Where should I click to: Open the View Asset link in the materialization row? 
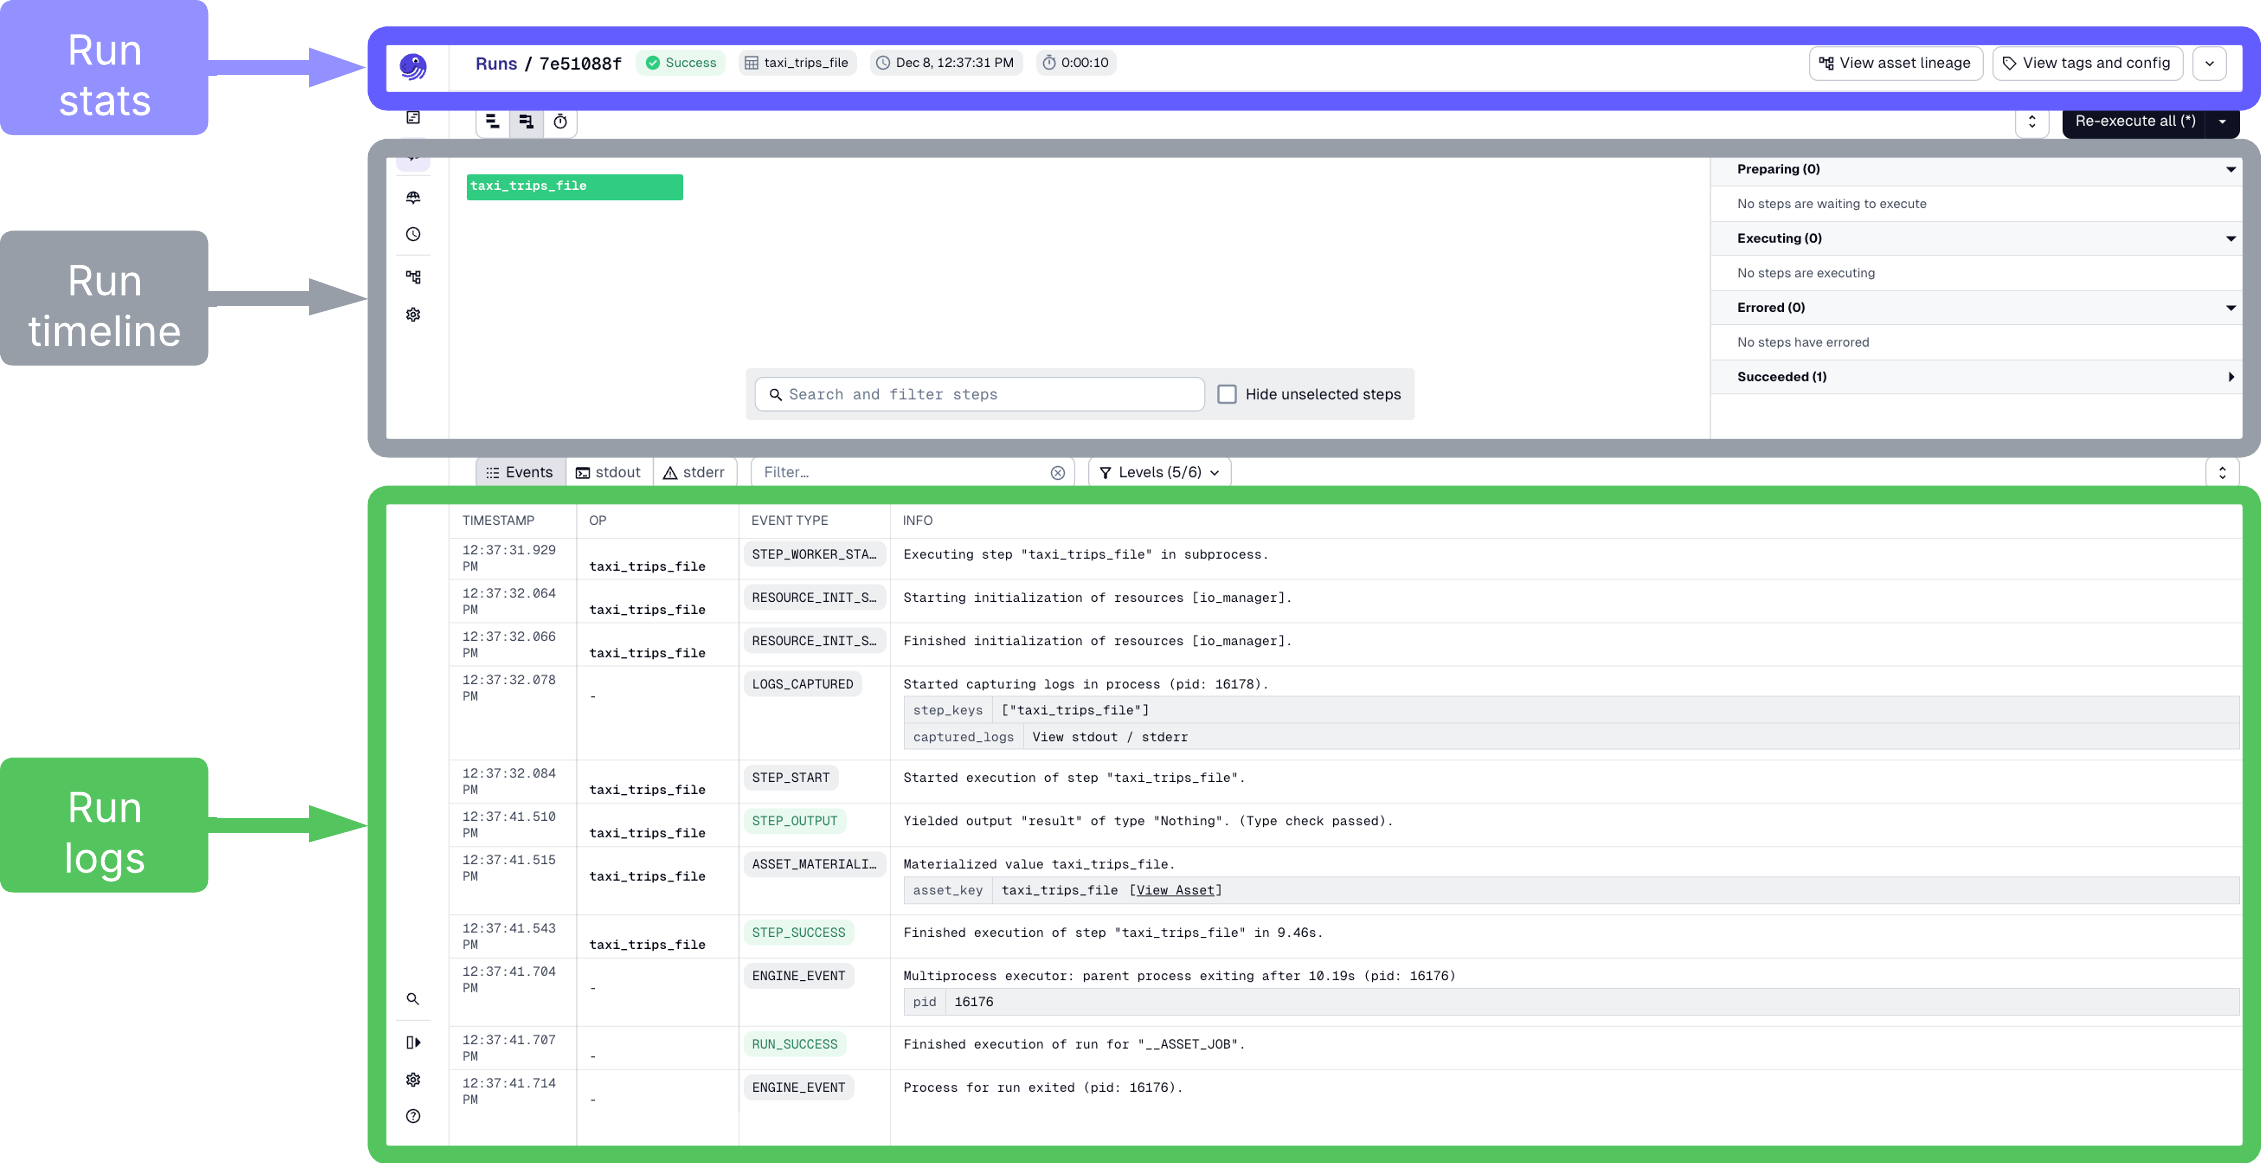click(x=1176, y=890)
